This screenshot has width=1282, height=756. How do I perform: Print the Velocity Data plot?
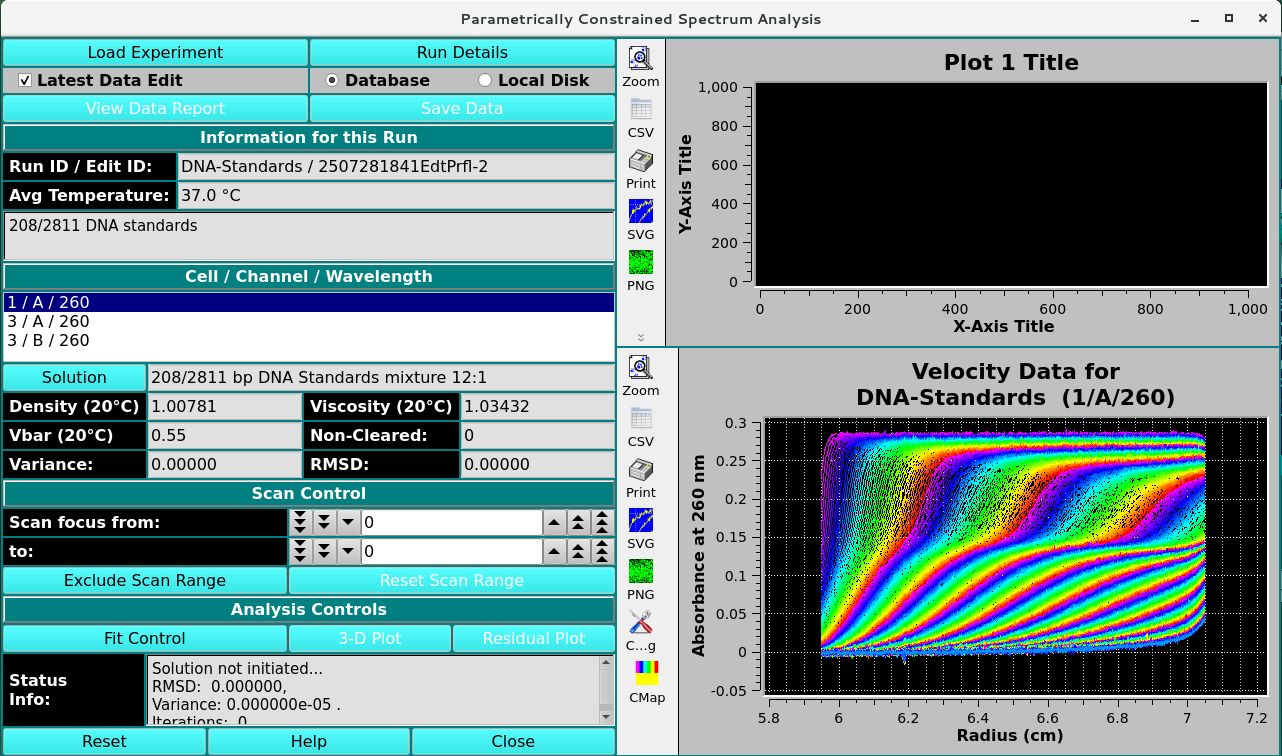641,471
